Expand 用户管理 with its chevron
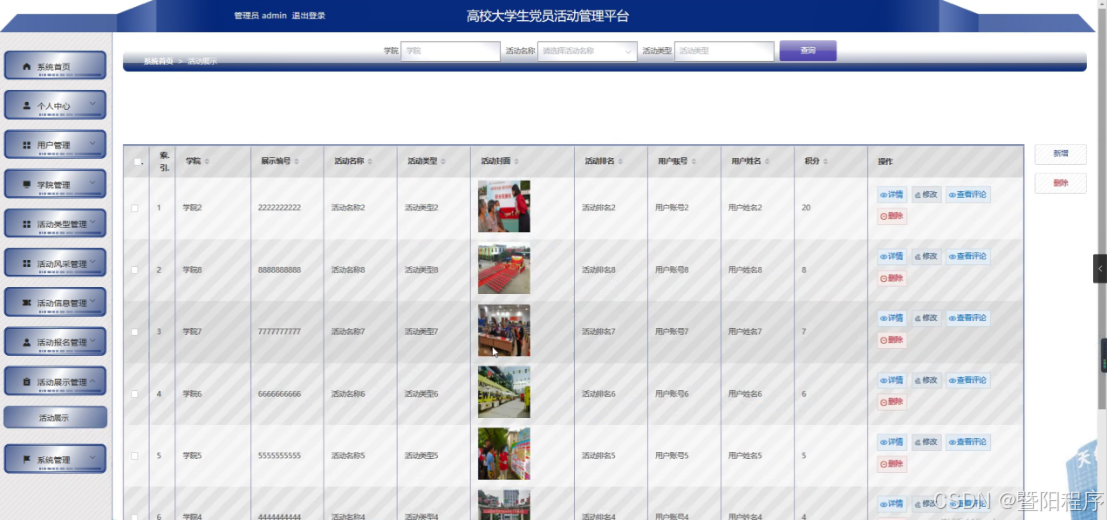Image resolution: width=1108 pixels, height=521 pixels. pyautogui.click(x=93, y=144)
